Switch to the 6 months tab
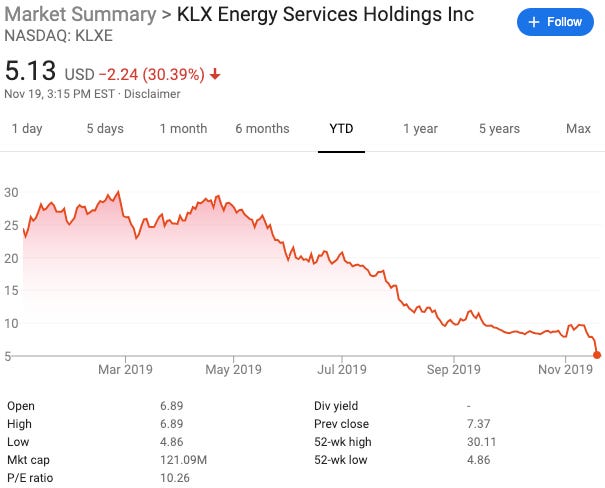 click(x=262, y=128)
